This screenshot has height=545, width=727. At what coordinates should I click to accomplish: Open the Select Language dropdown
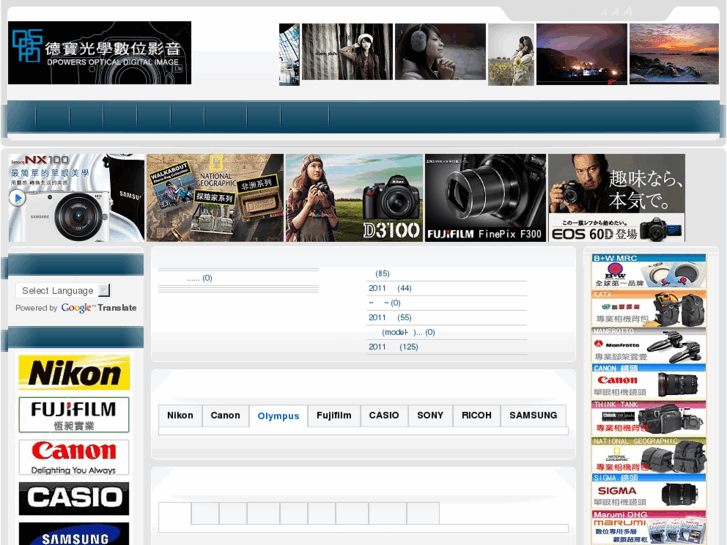(x=63, y=290)
